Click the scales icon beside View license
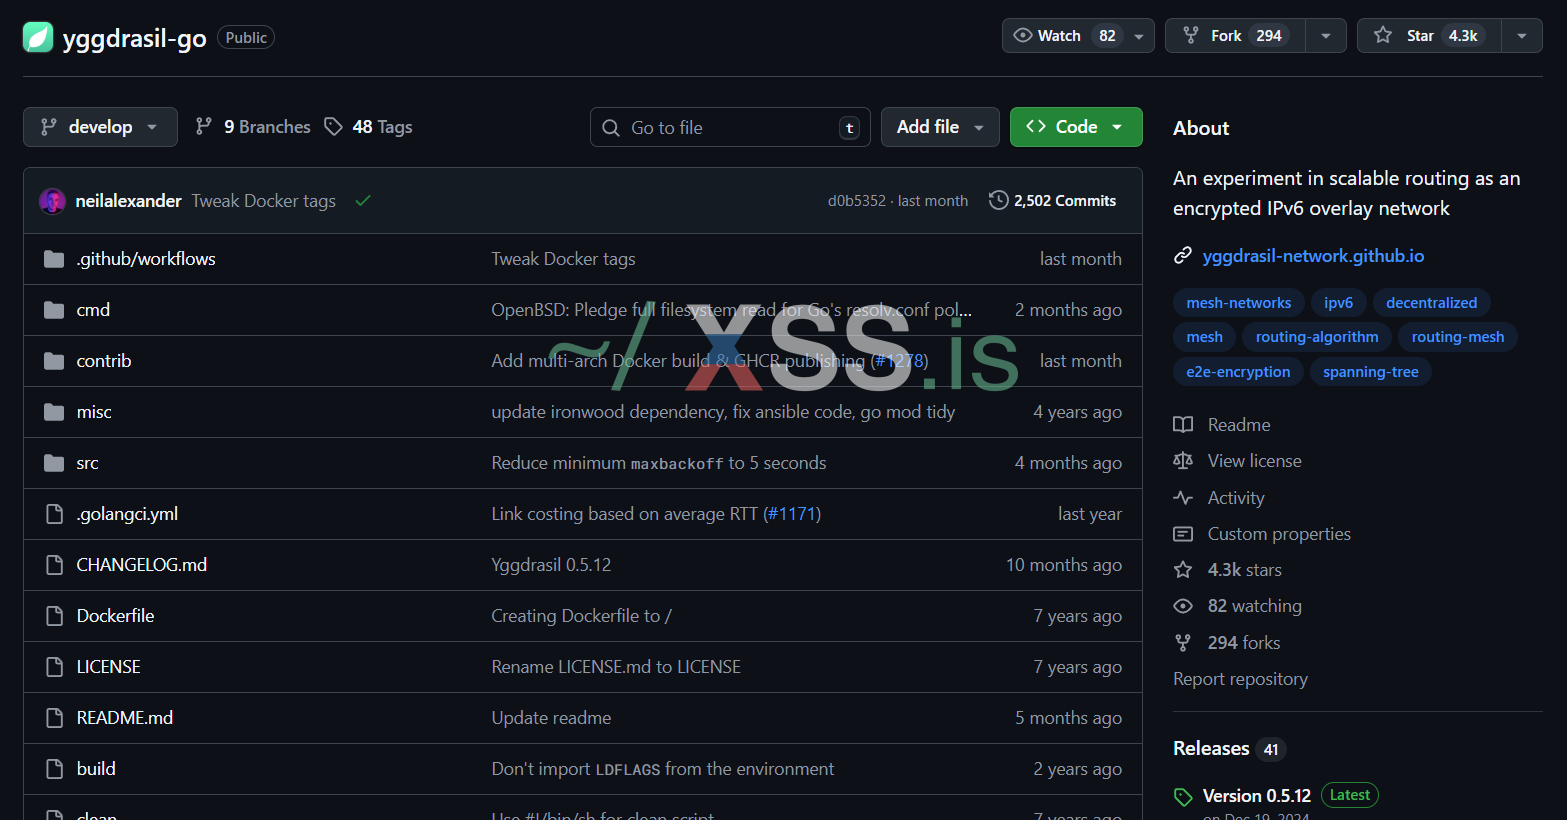The width and height of the screenshot is (1567, 820). coord(1183,461)
